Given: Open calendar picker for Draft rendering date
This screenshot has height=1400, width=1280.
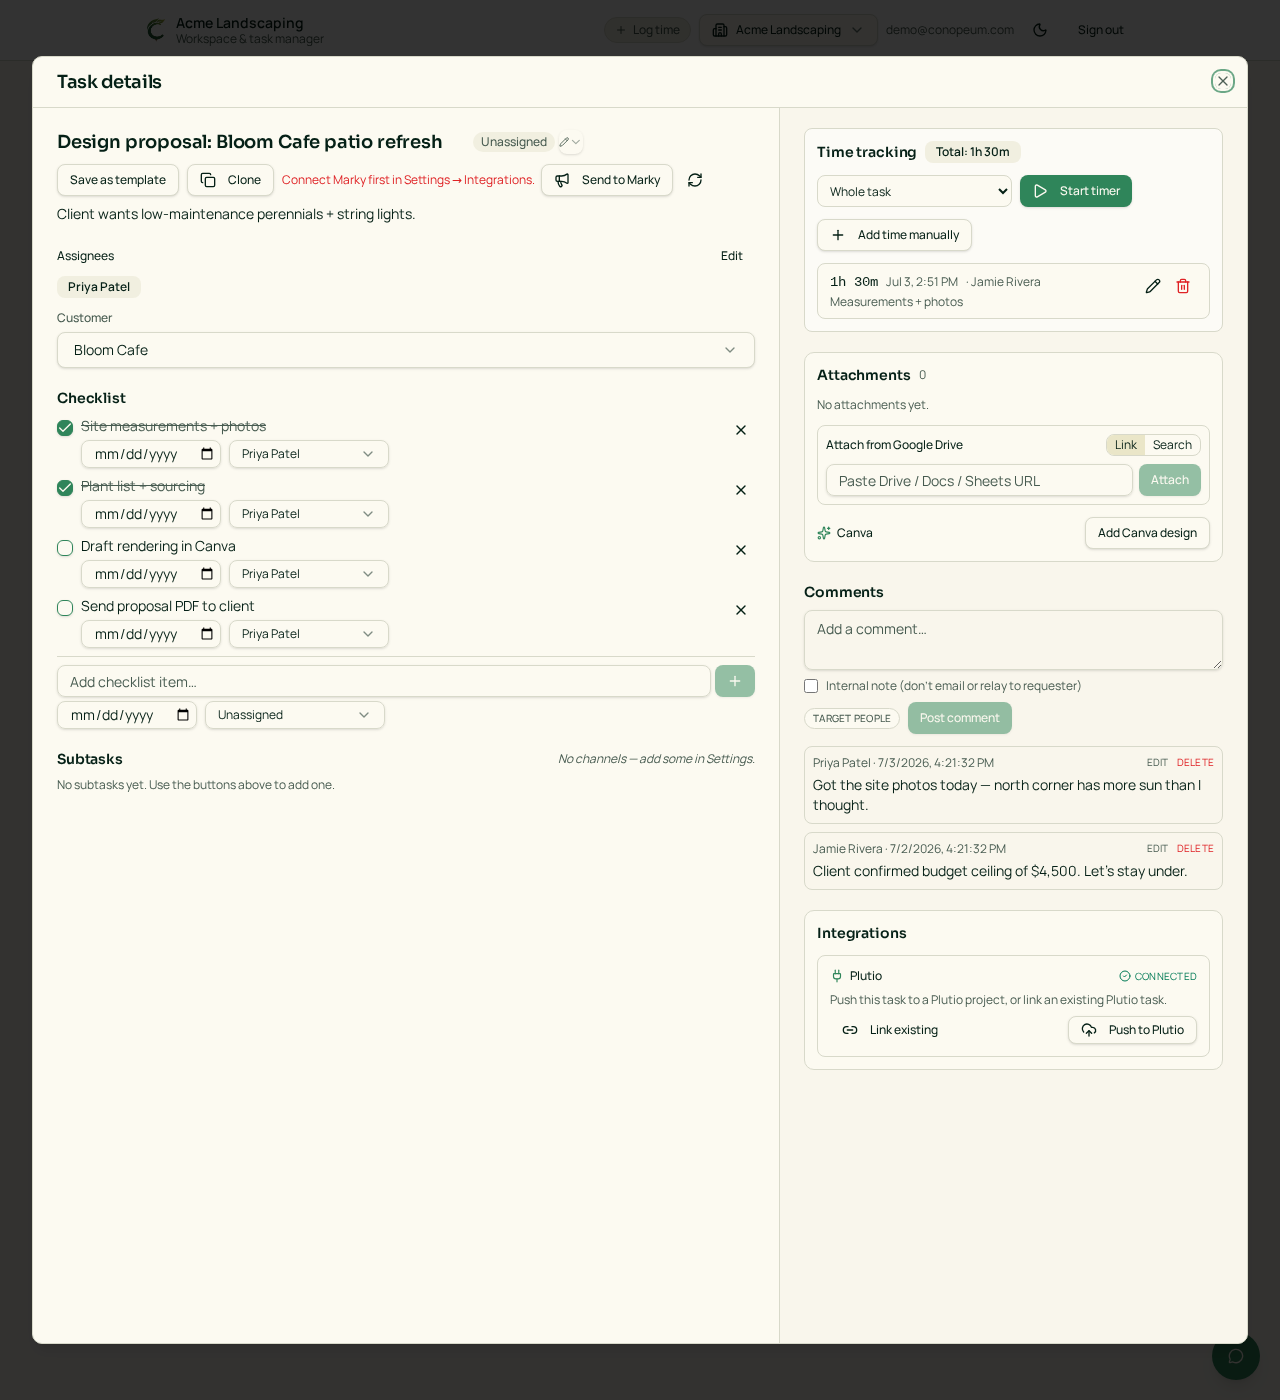Looking at the screenshot, I should pos(207,574).
